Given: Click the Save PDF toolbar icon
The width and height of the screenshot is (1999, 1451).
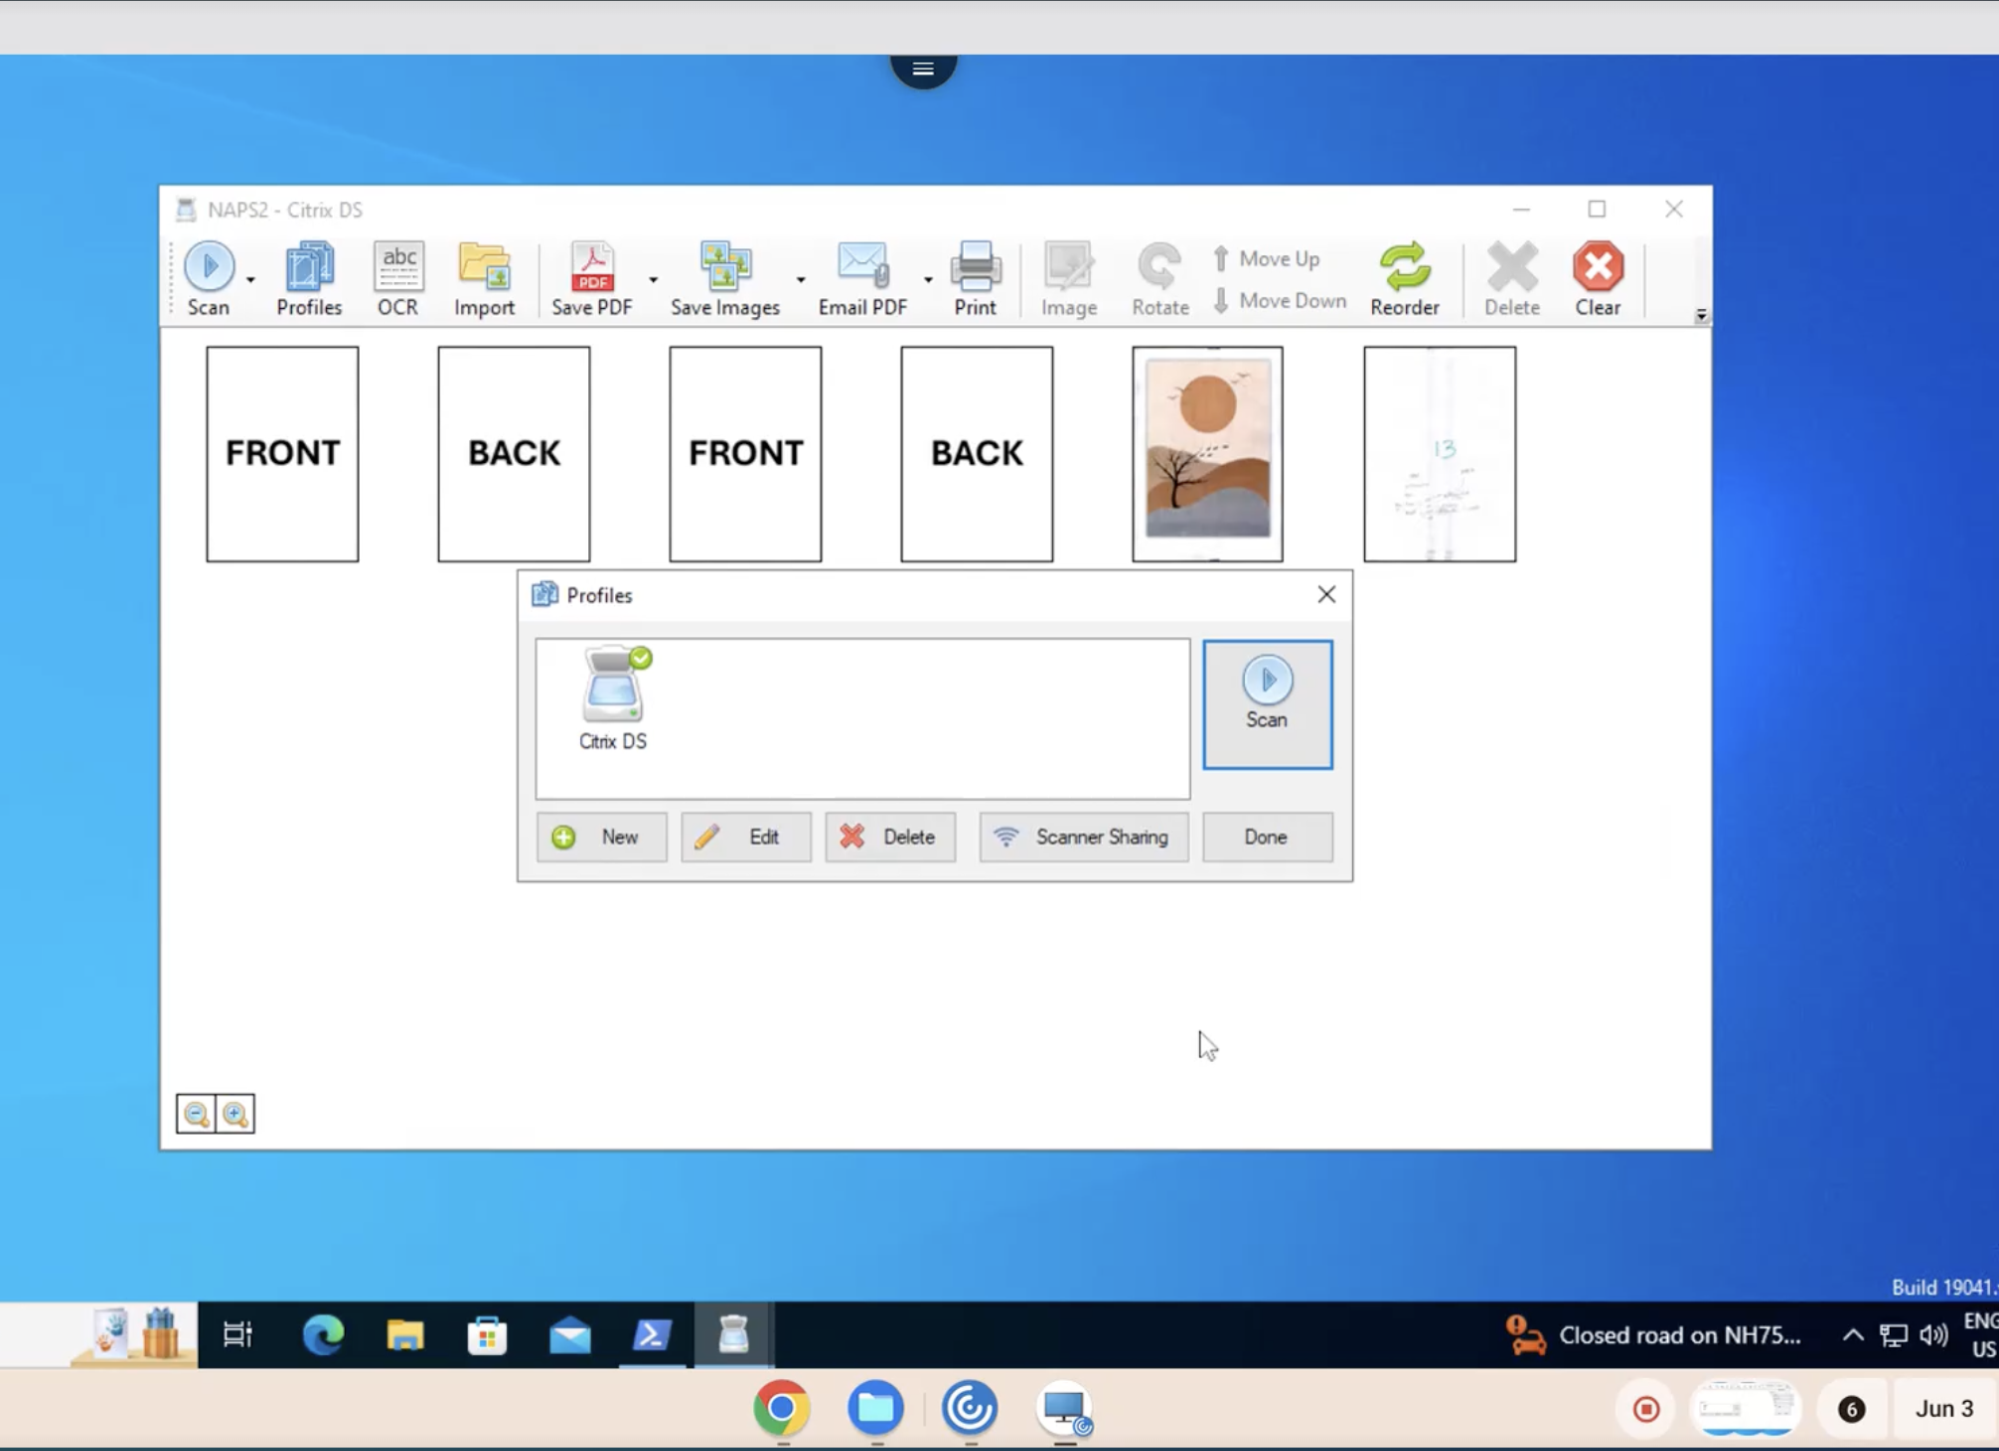Looking at the screenshot, I should [x=591, y=279].
